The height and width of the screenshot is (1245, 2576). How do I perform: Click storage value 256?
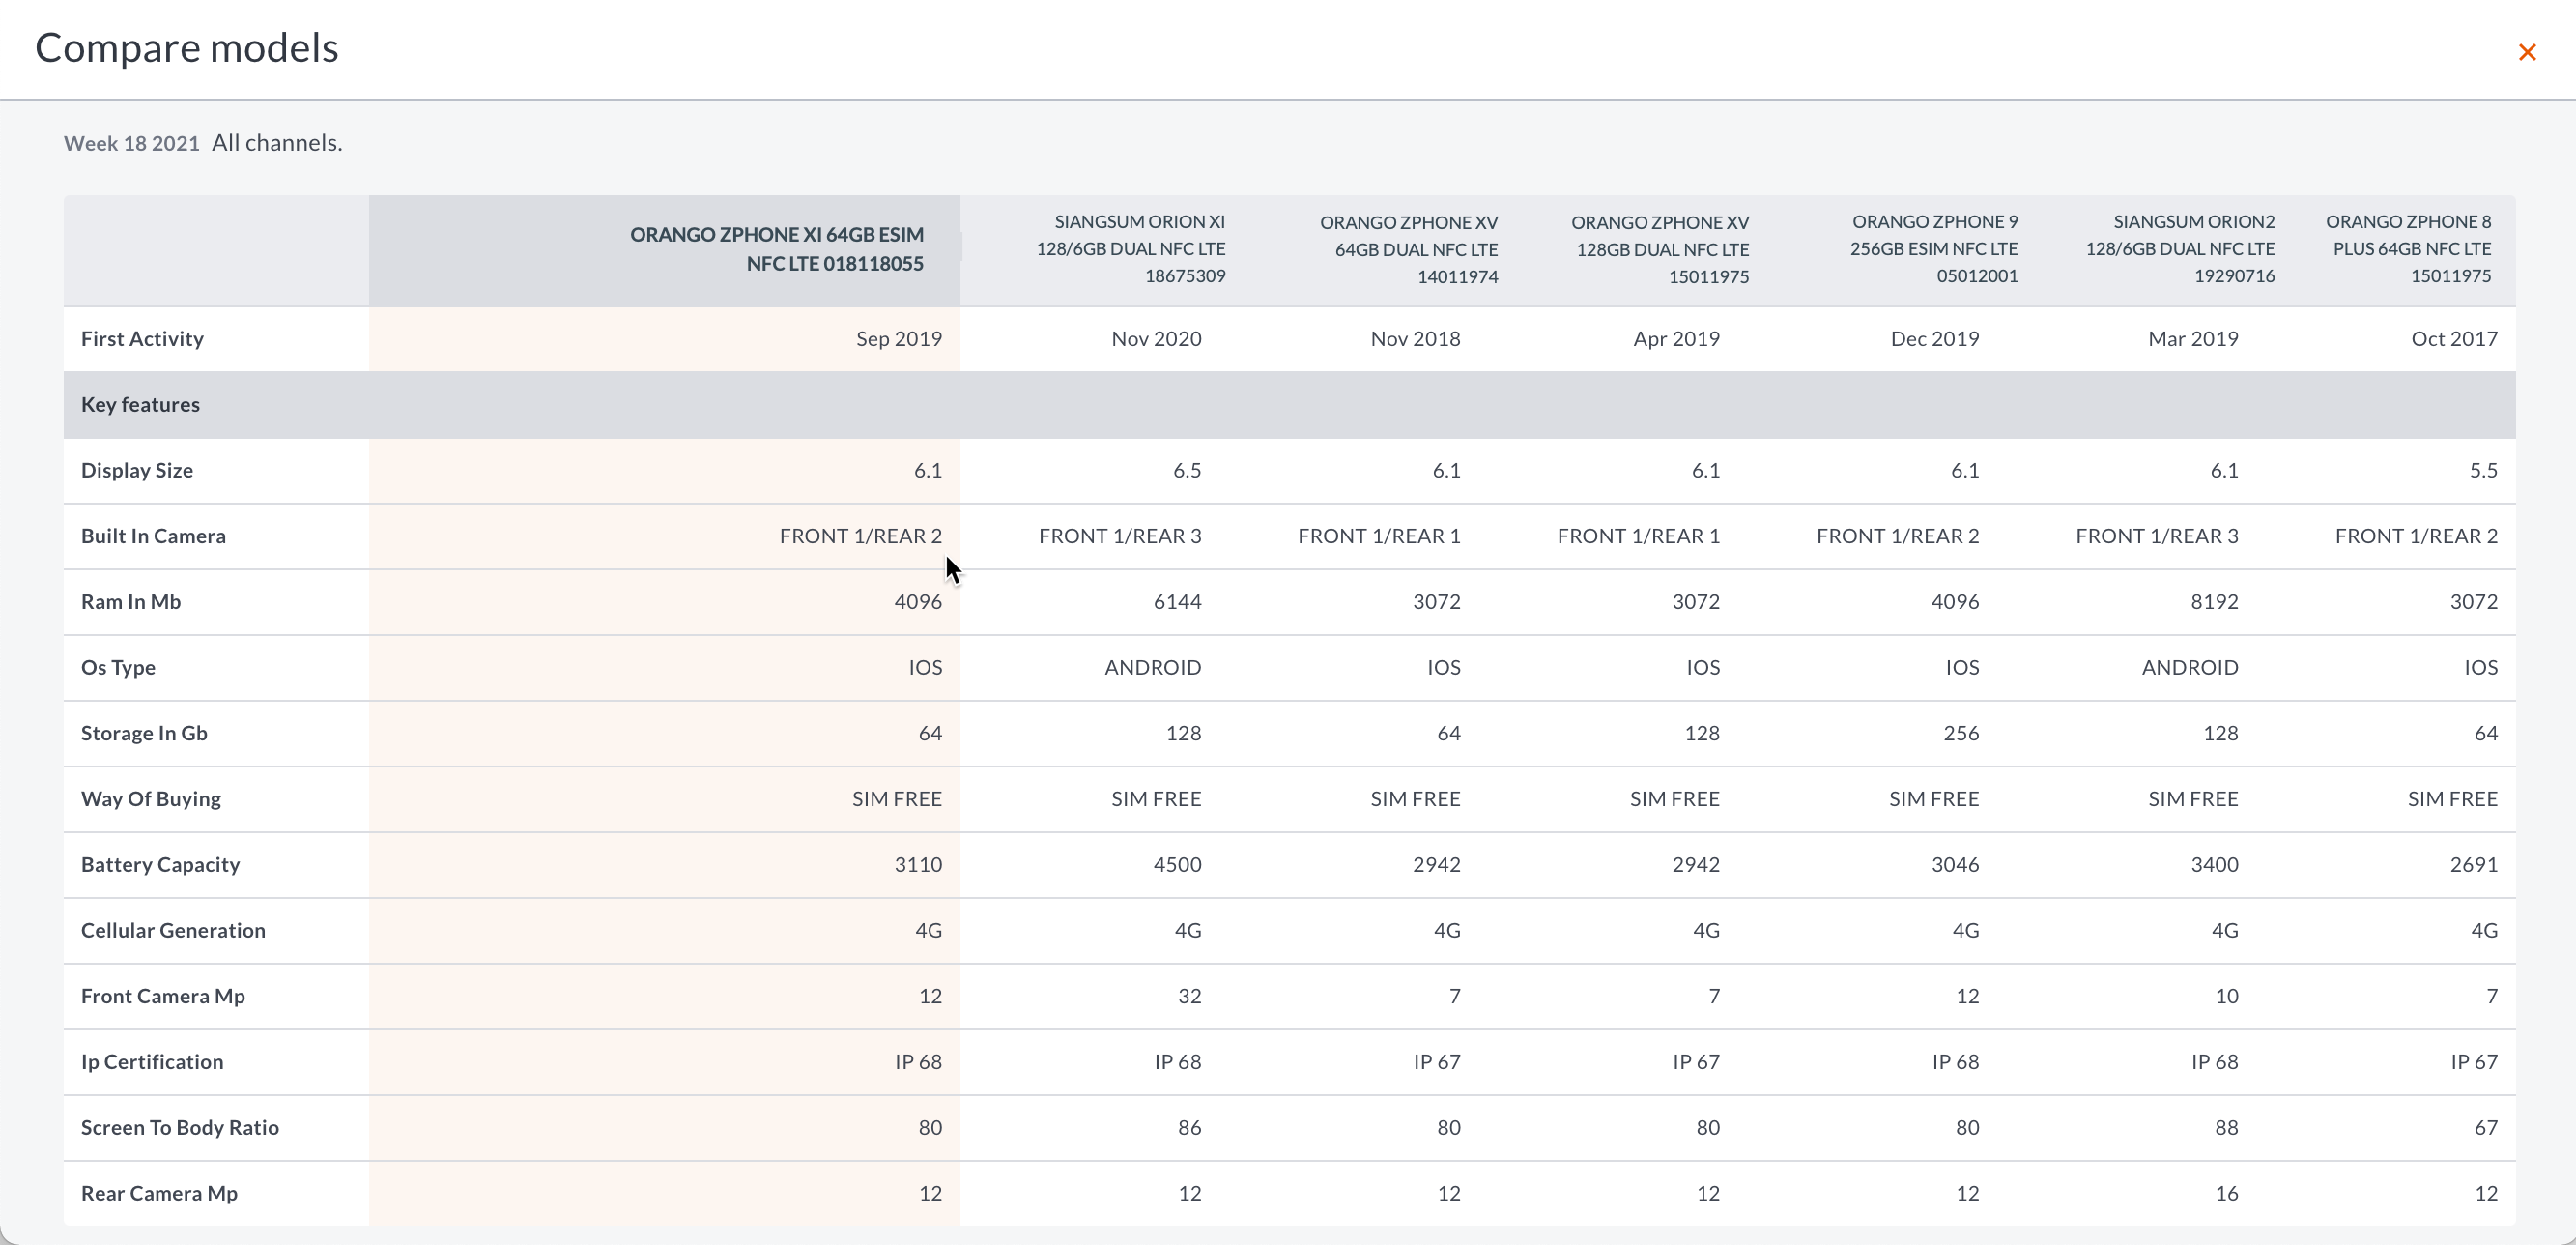coord(1961,734)
